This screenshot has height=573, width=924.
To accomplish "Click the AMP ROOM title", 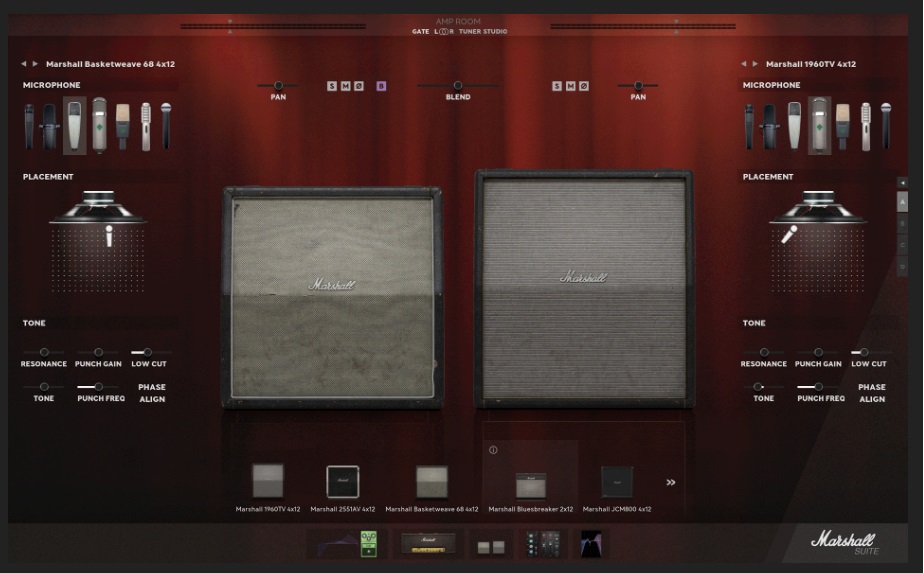I will click(458, 21).
